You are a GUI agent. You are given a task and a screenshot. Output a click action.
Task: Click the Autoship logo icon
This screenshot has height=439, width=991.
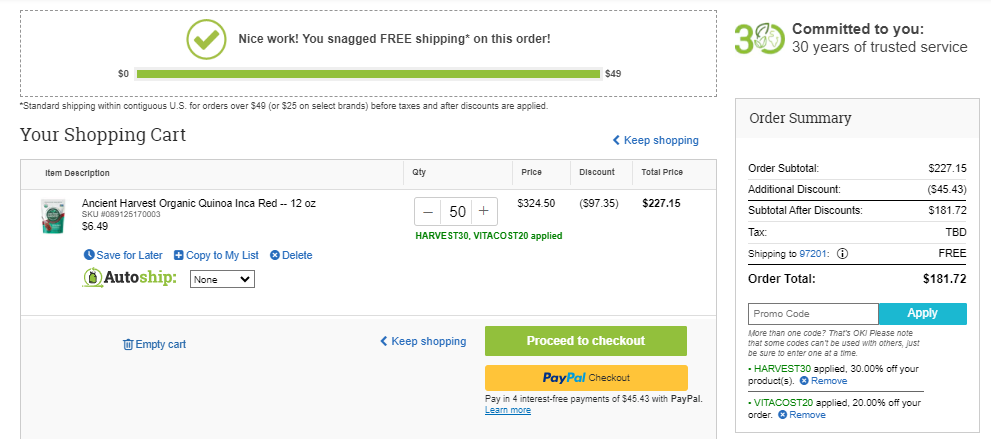[92, 278]
